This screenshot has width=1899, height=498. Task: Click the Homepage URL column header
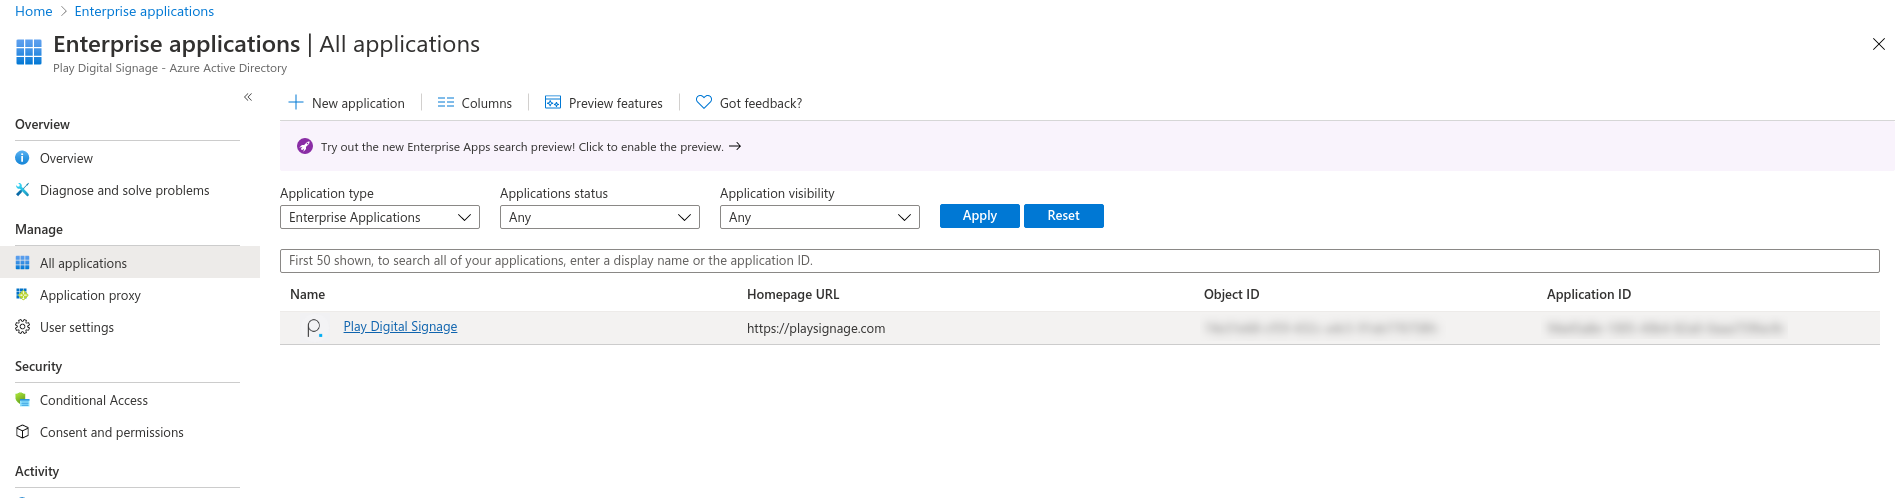point(793,294)
